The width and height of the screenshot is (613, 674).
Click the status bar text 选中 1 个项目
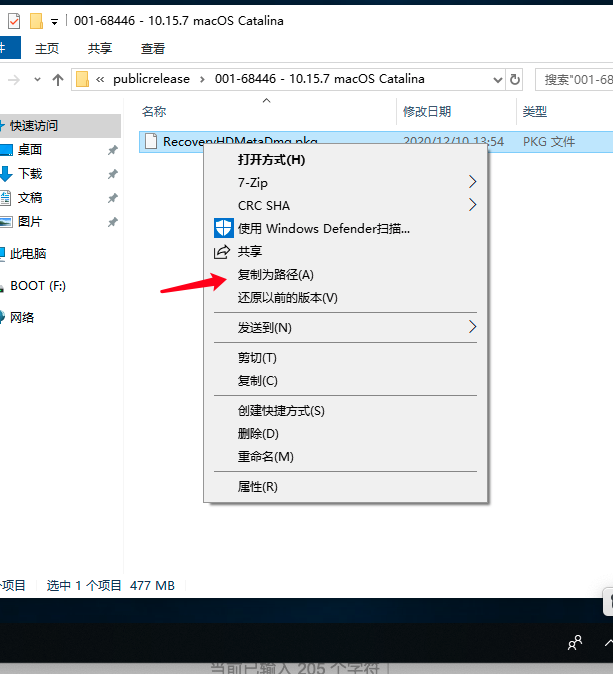pos(84,585)
